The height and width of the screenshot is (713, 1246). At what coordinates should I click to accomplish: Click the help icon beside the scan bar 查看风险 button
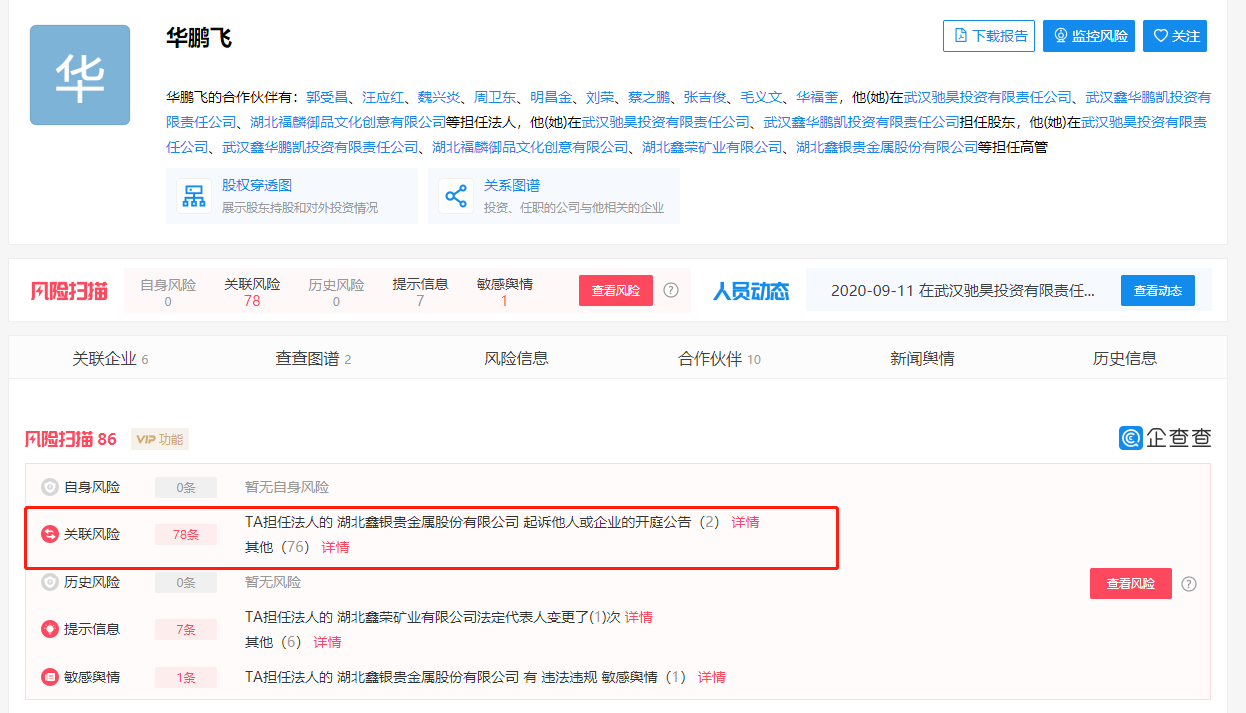[x=671, y=291]
